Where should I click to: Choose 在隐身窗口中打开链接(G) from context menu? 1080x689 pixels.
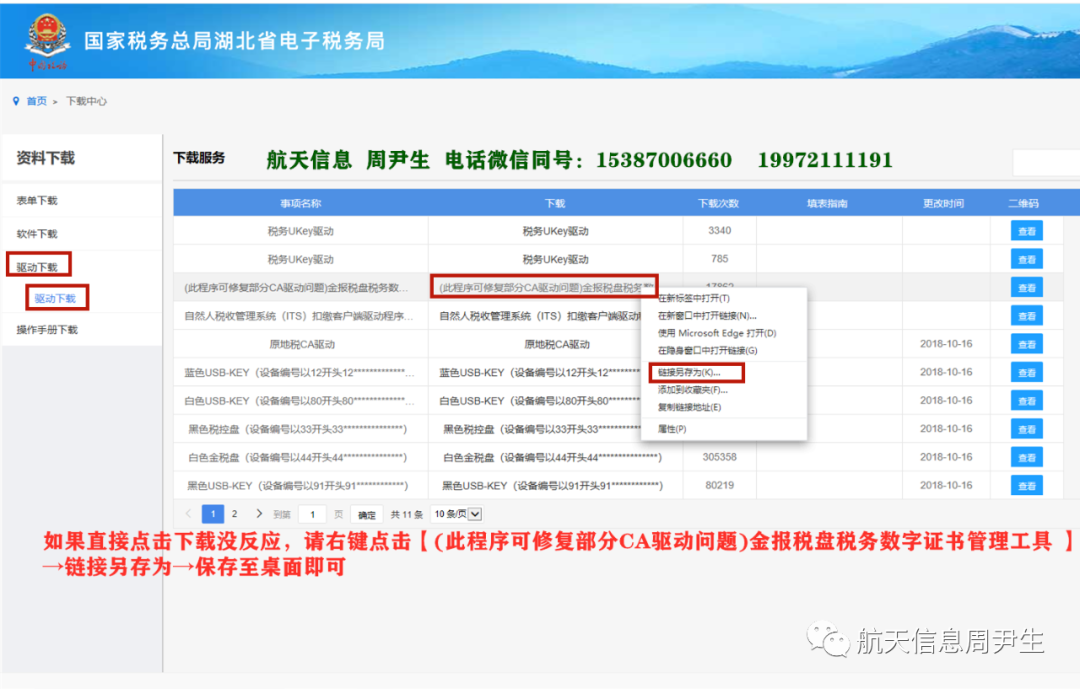[707, 351]
